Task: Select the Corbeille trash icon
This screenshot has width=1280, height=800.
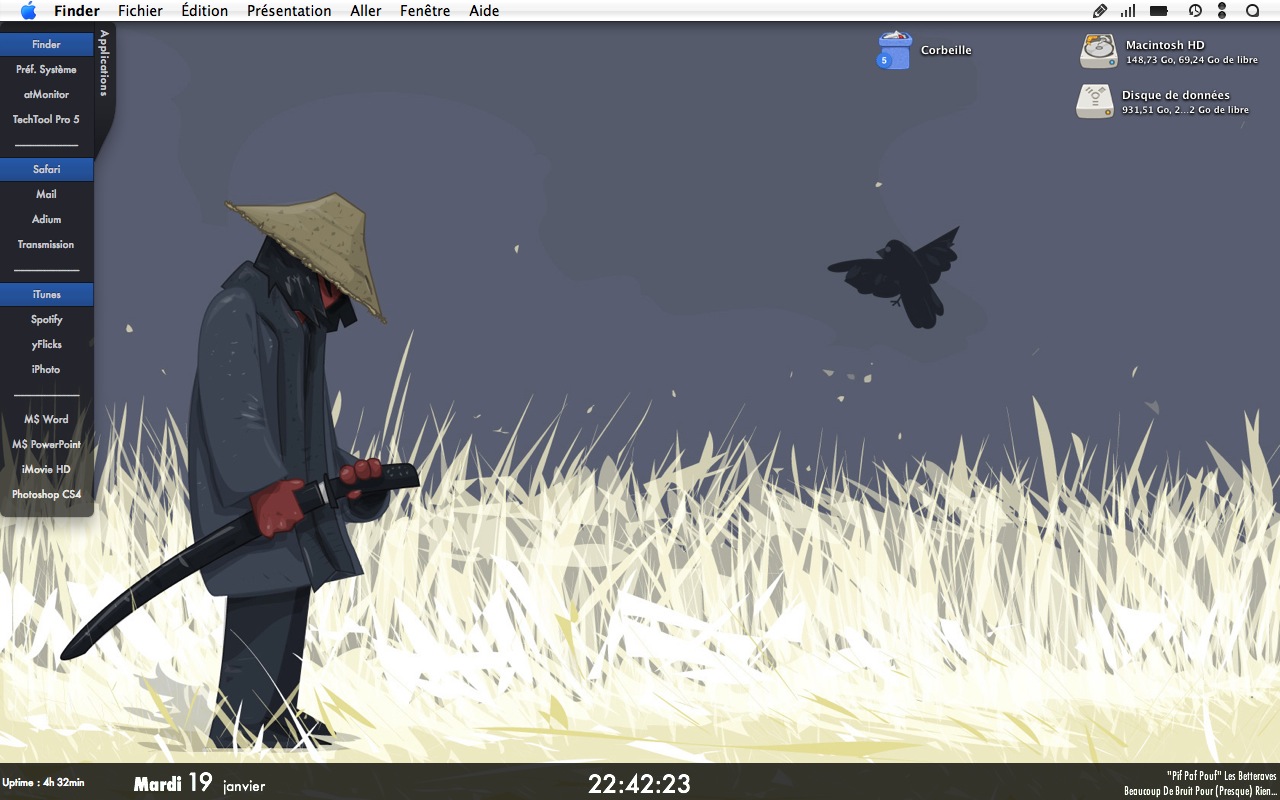Action: 894,50
